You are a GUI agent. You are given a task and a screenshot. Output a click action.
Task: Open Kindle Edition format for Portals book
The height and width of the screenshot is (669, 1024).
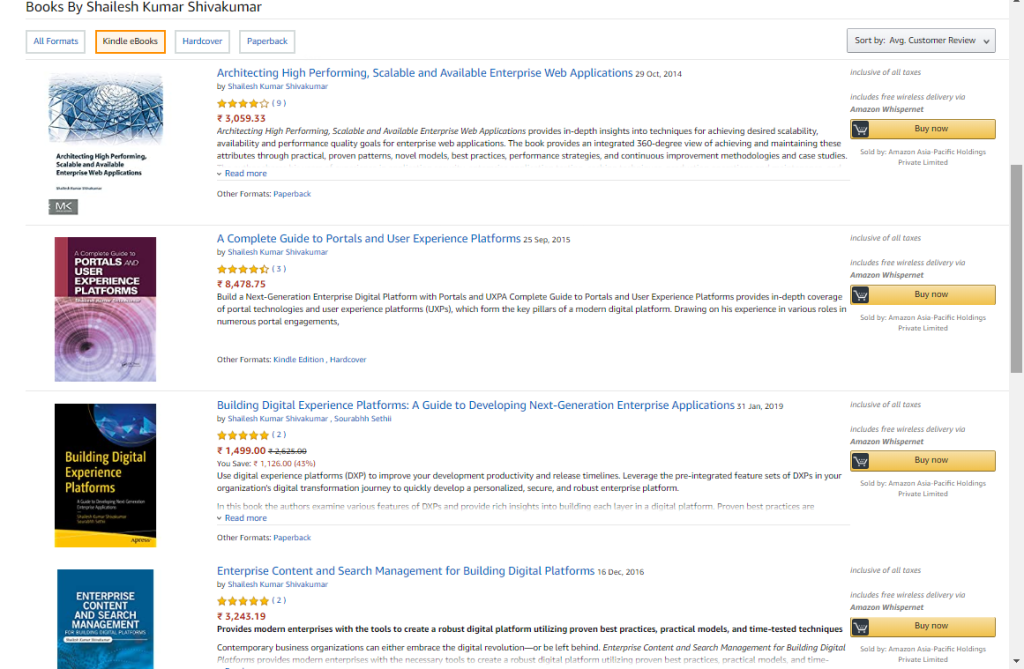coord(299,359)
